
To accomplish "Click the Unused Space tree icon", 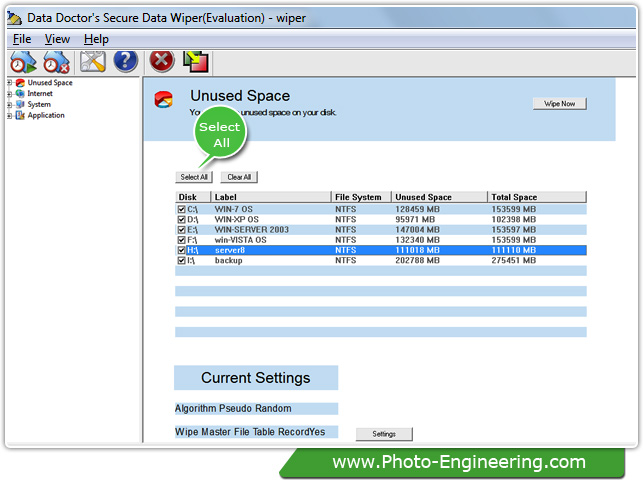I will coord(20,83).
